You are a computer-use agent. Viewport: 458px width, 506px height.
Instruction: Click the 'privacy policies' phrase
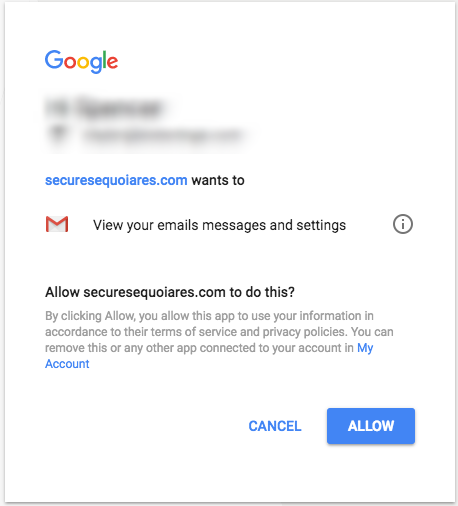[304, 332]
